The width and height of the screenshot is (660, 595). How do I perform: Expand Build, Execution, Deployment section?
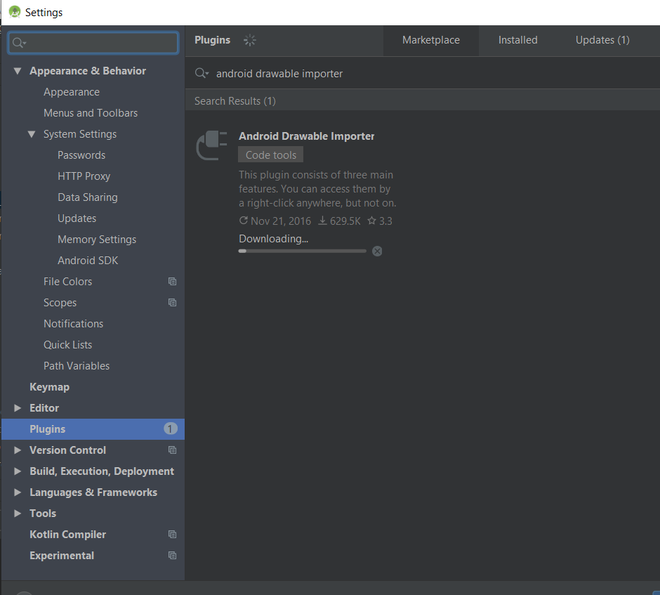pos(17,471)
